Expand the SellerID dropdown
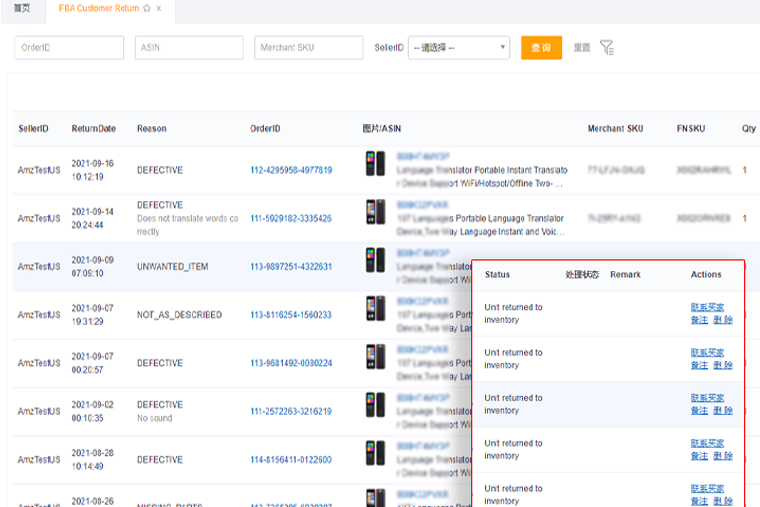Viewport: 760px width, 507px height. tap(459, 48)
